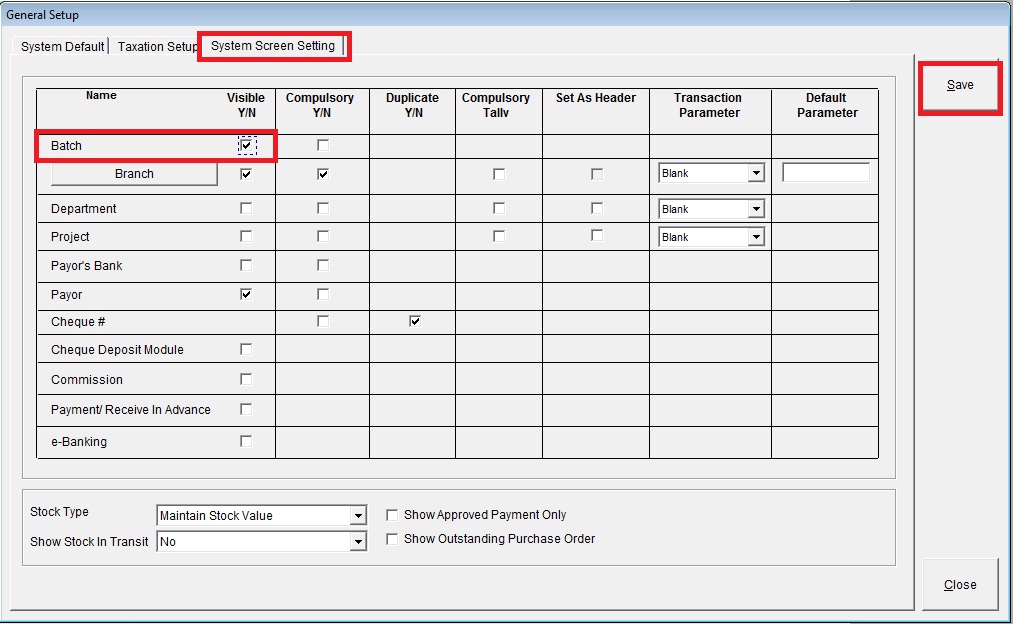Toggle the Branch Compulsory checkbox
The height and width of the screenshot is (624, 1013).
click(x=322, y=174)
